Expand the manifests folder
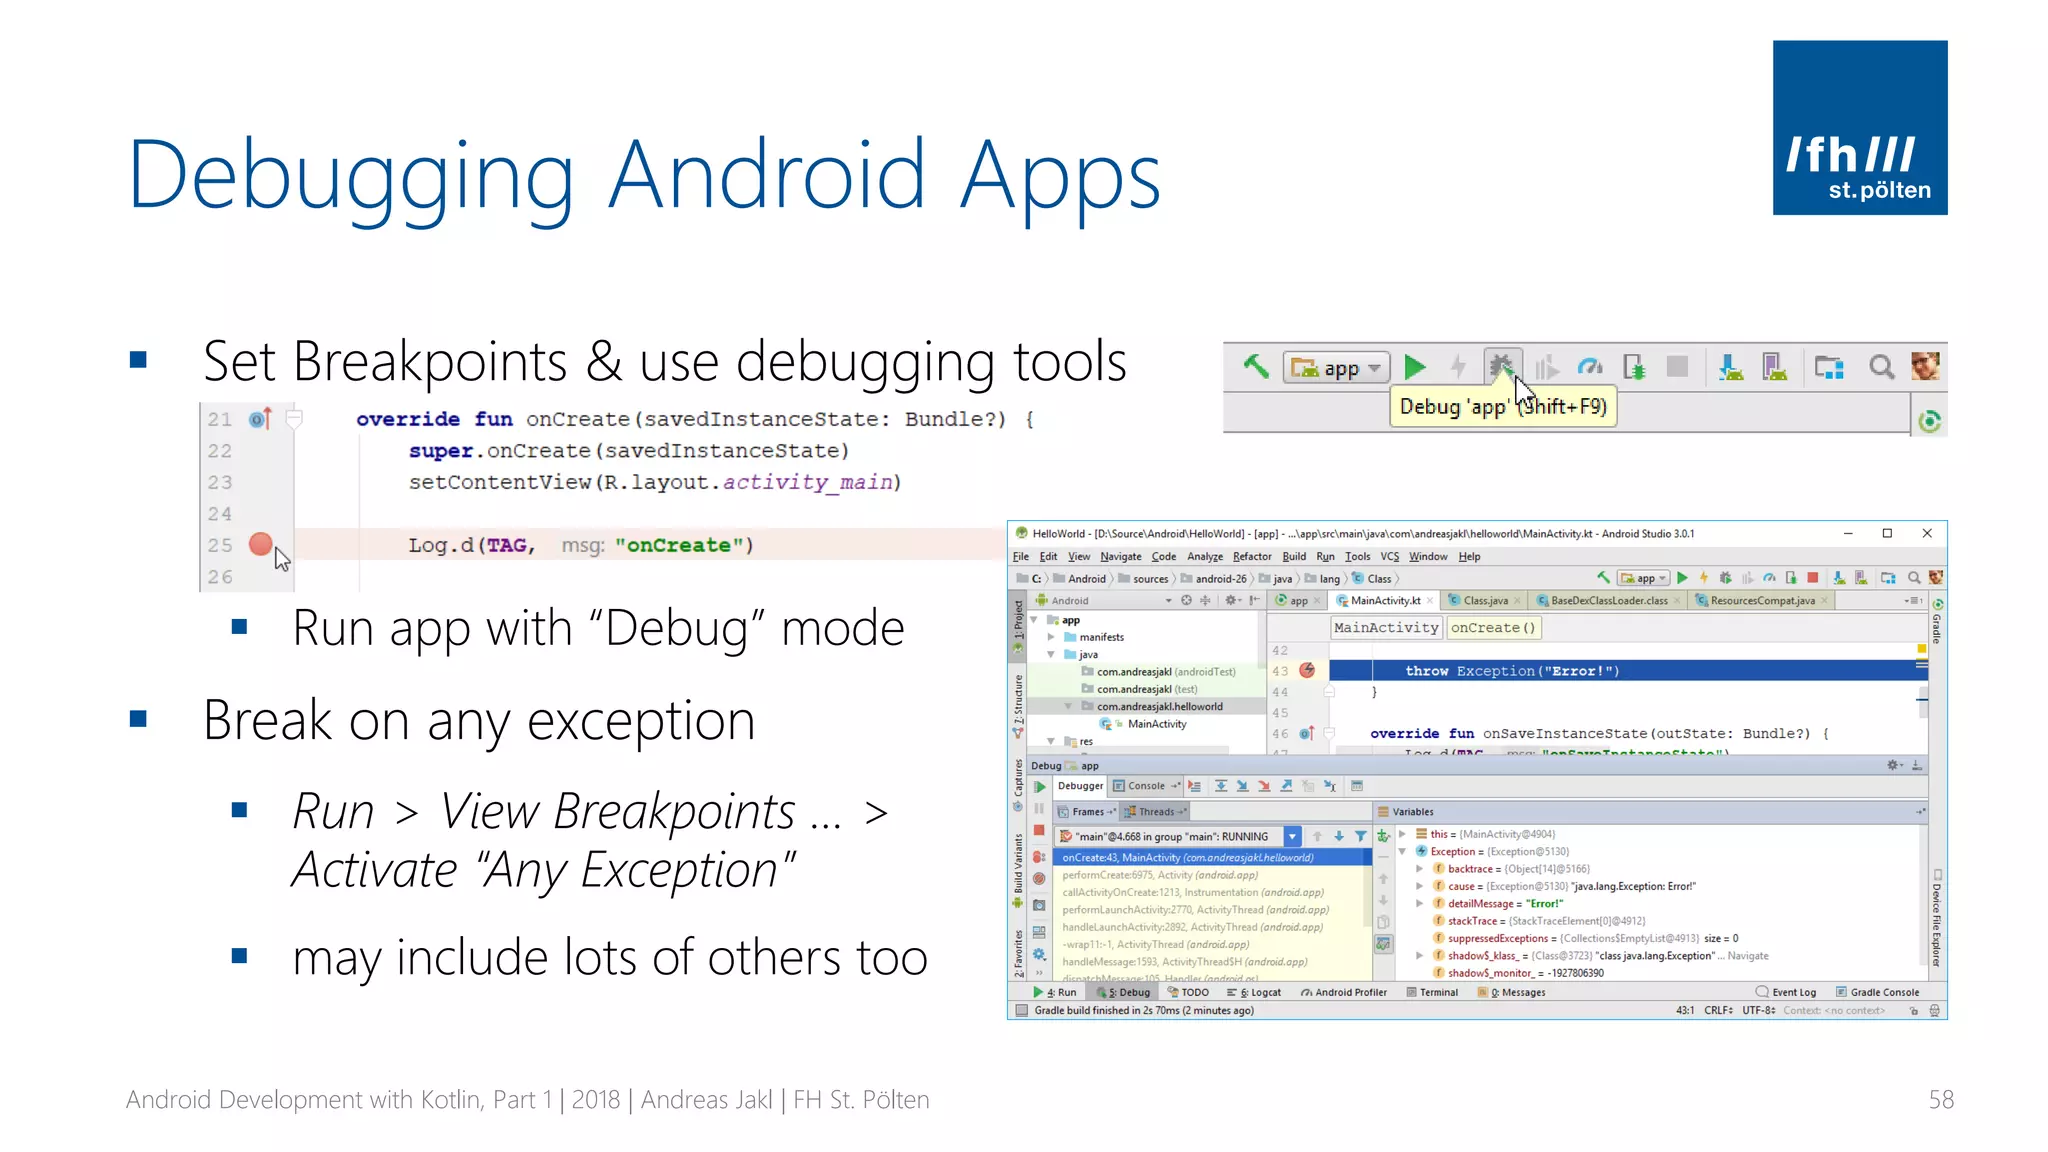Viewport: 2048px width, 1152px height. (1051, 637)
